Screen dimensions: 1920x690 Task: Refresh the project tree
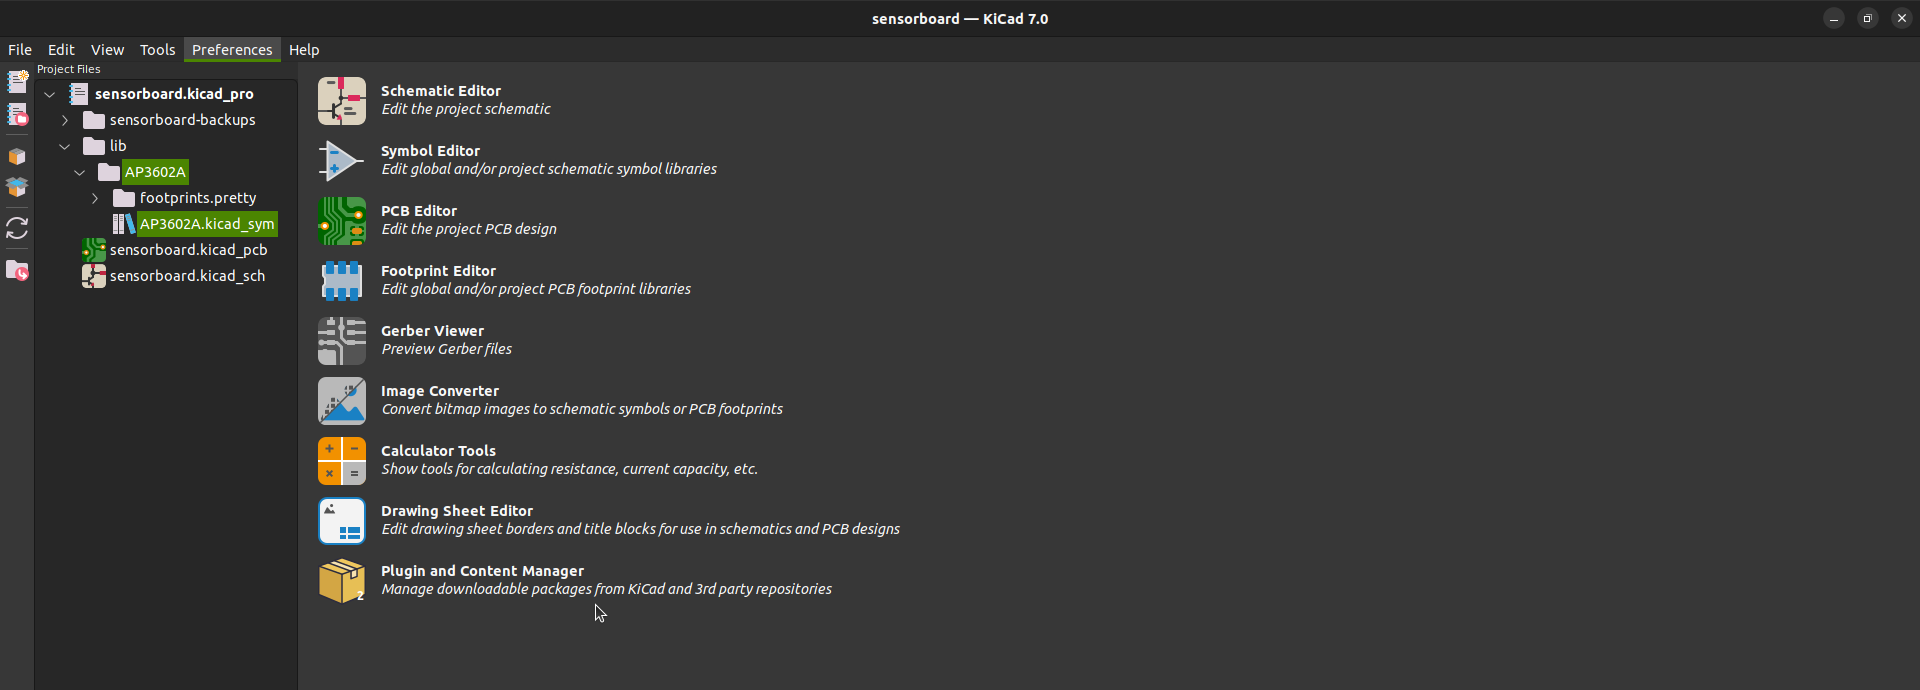[x=17, y=229]
